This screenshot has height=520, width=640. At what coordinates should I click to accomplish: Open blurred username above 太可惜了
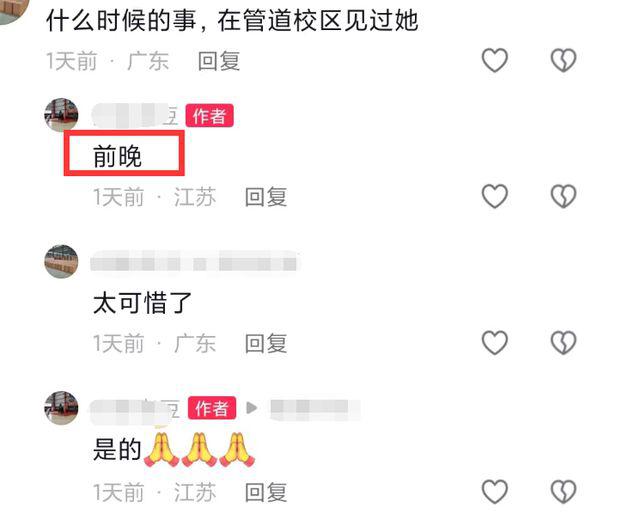pyautogui.click(x=195, y=262)
